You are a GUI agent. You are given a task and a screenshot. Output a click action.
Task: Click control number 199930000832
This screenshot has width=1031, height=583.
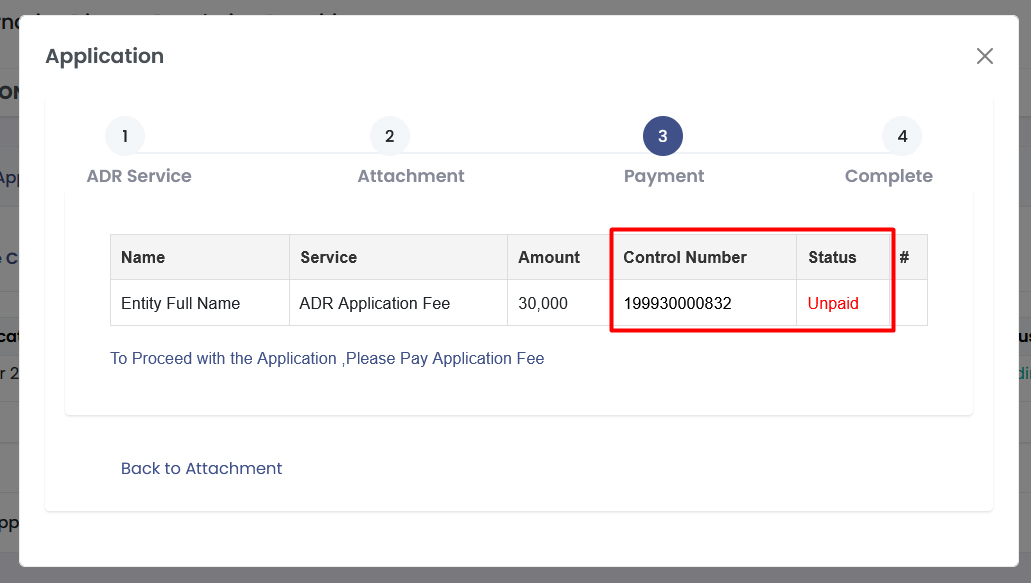tap(677, 303)
